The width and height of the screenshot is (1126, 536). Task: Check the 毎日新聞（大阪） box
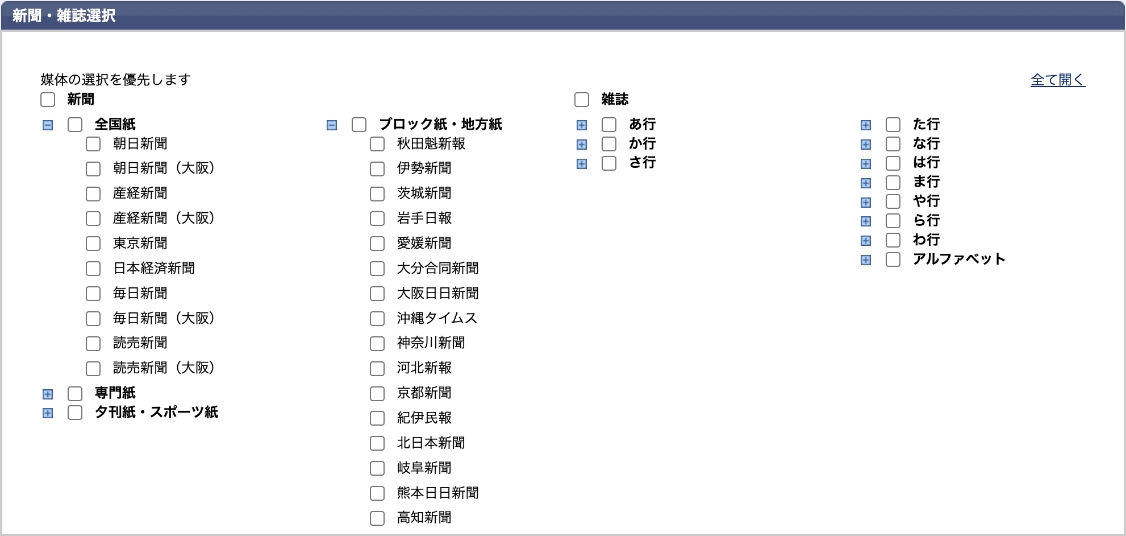tap(93, 318)
